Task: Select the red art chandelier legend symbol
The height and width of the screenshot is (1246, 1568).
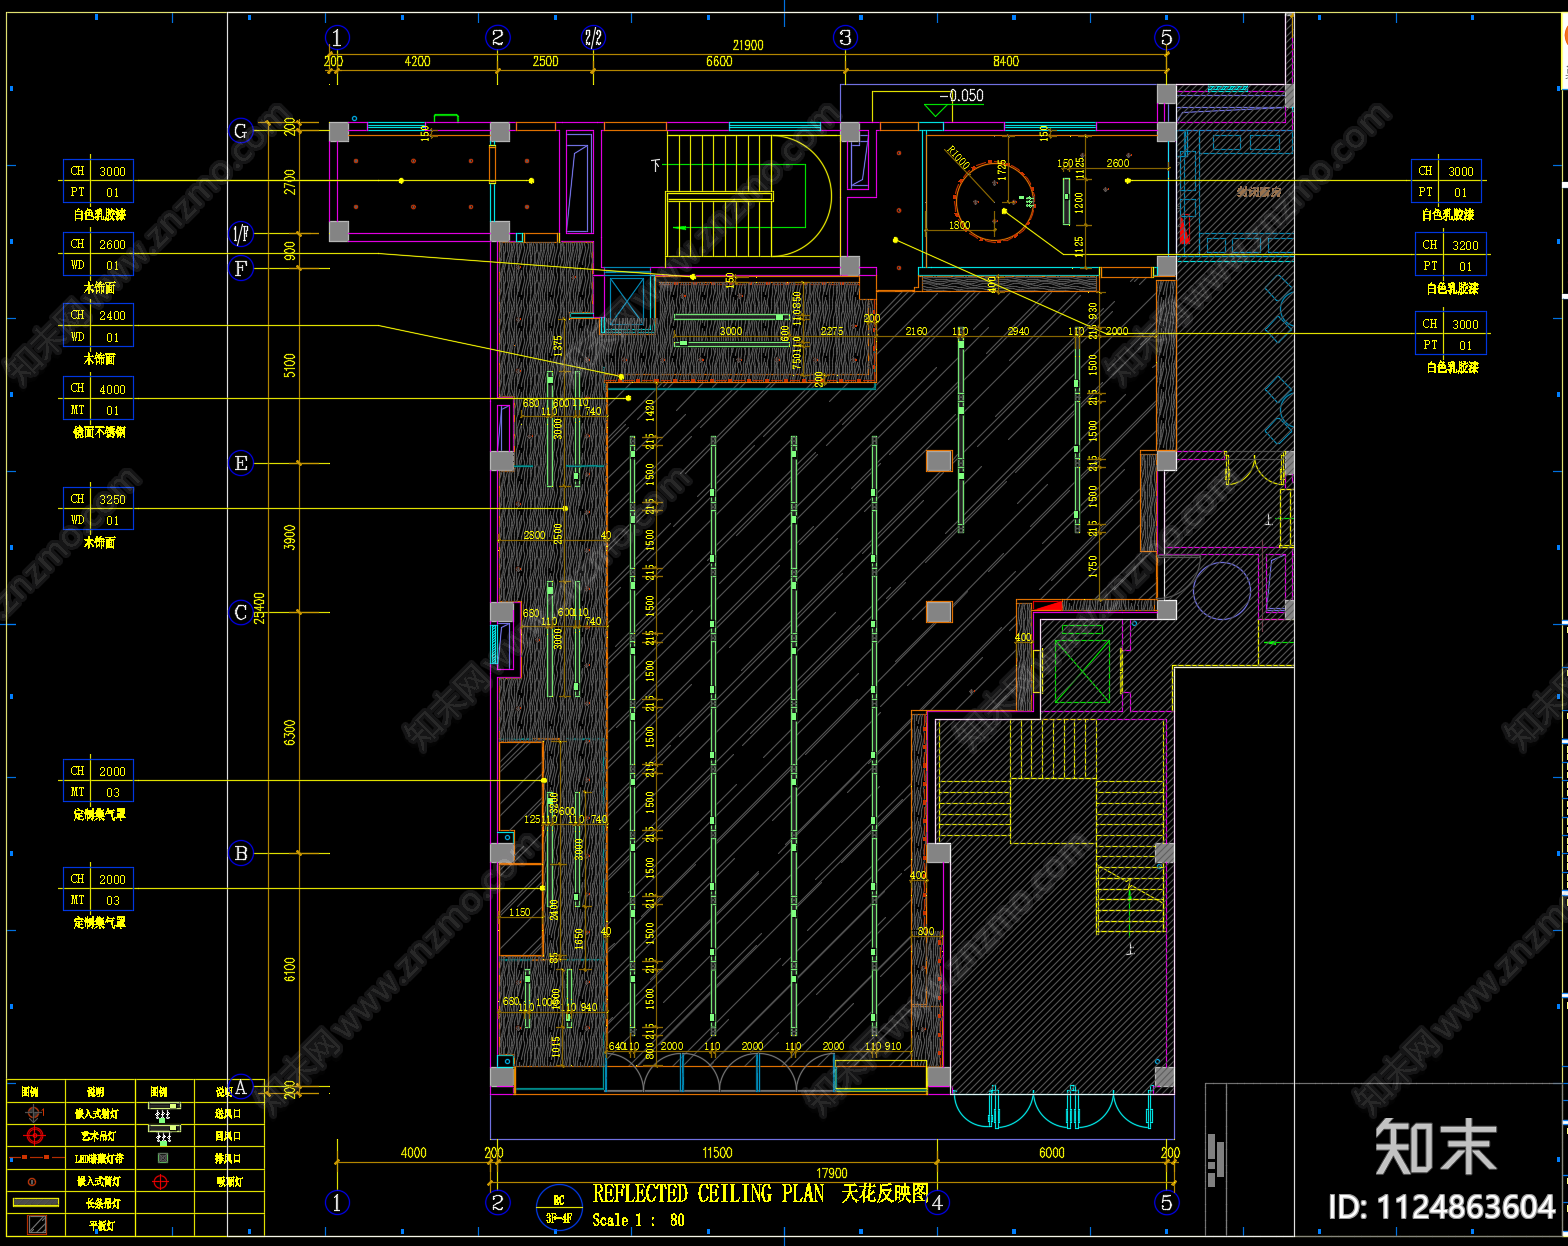Action: [x=35, y=1135]
